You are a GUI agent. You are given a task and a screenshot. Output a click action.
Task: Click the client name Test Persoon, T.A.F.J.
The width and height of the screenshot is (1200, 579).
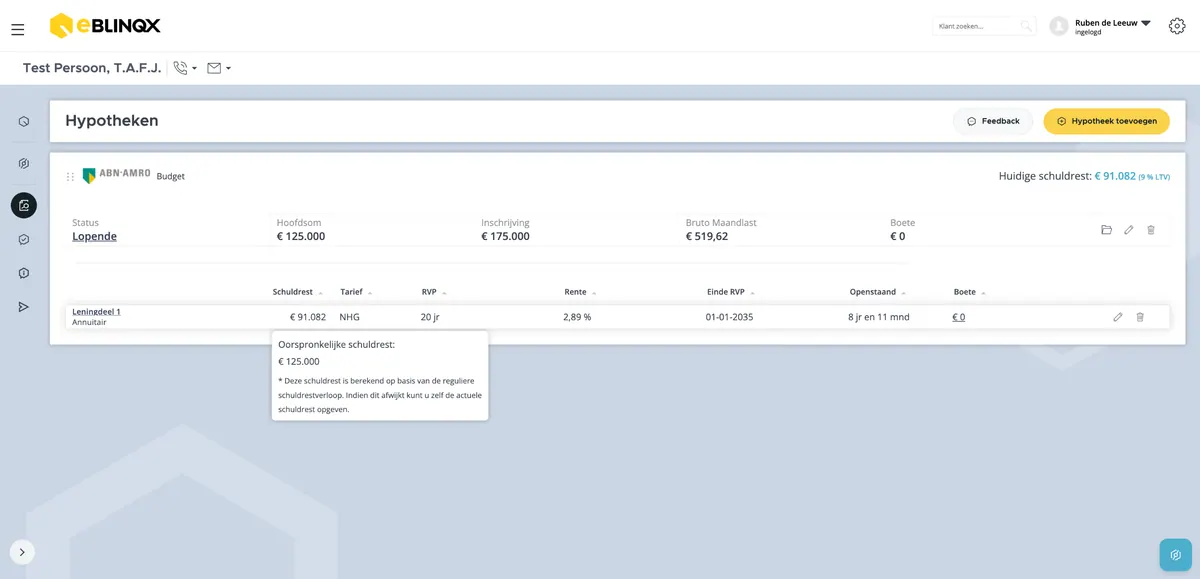[92, 68]
